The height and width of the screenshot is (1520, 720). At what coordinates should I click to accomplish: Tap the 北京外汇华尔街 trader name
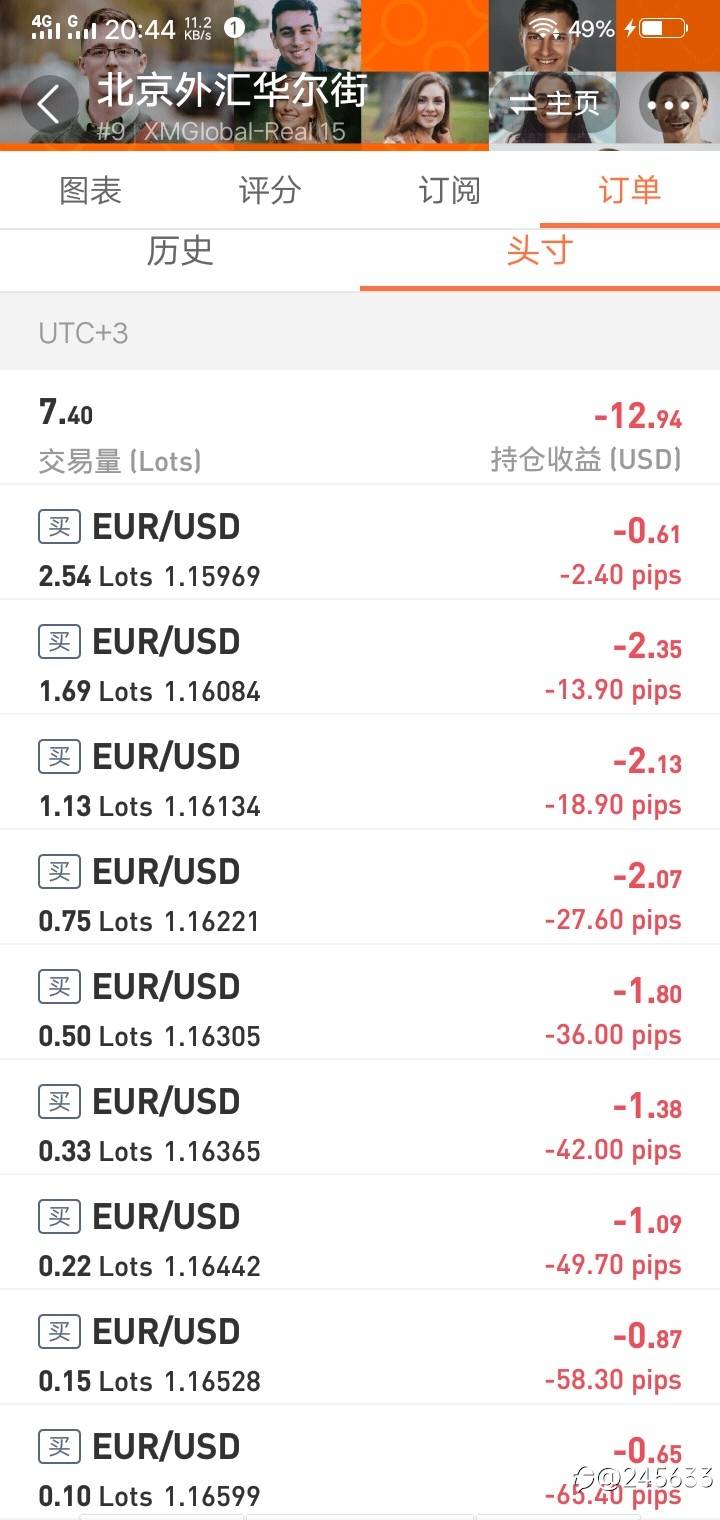coord(232,90)
